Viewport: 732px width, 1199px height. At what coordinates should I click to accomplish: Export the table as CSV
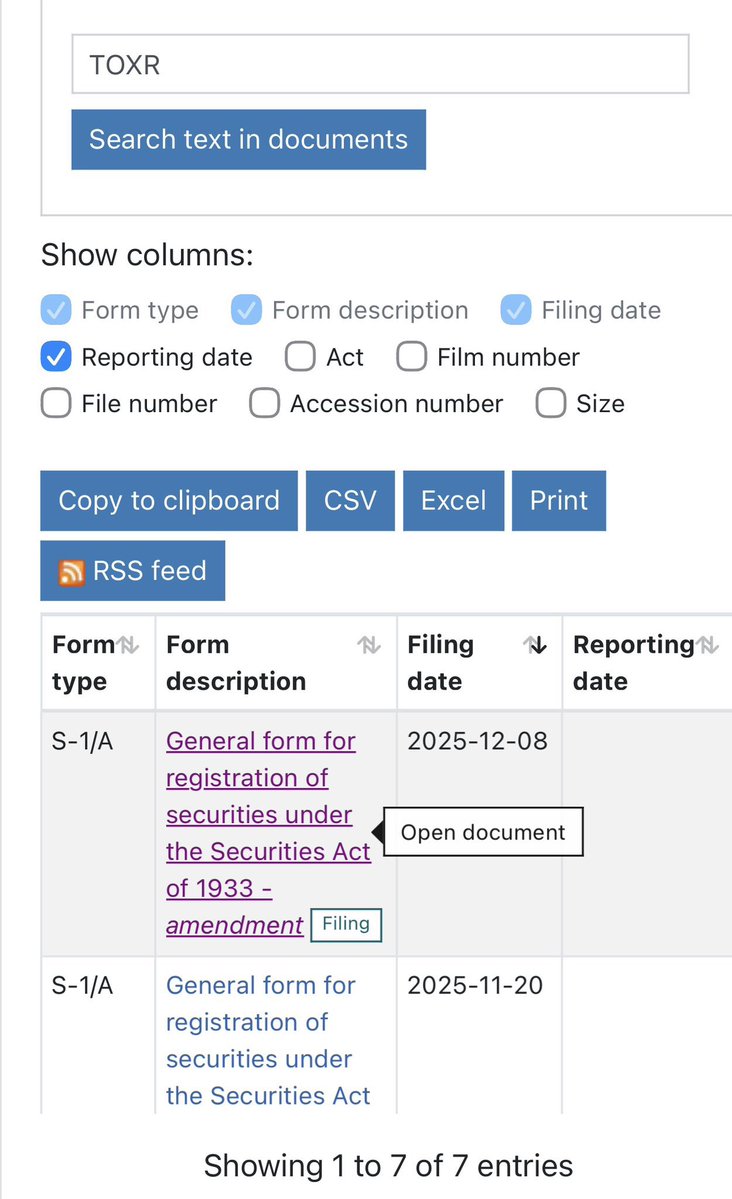tap(350, 501)
